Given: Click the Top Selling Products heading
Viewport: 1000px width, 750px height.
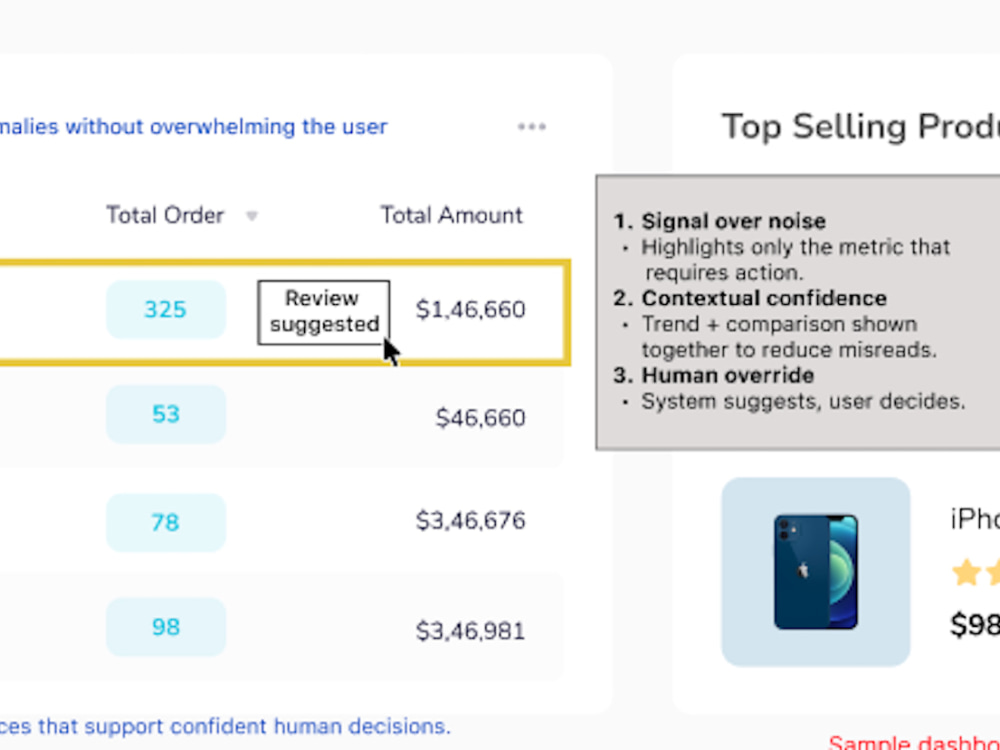Looking at the screenshot, I should [860, 127].
